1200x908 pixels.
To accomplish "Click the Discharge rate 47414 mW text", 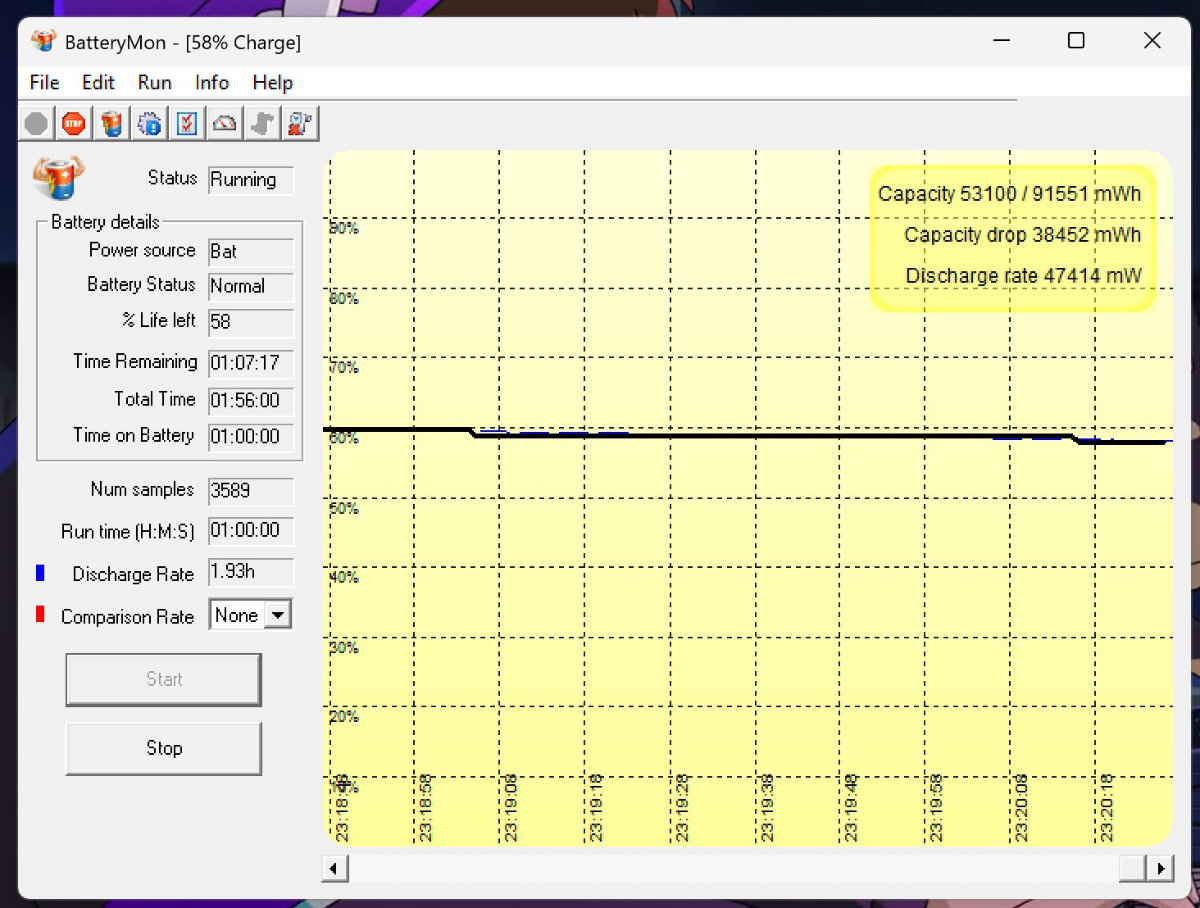I will (1024, 276).
